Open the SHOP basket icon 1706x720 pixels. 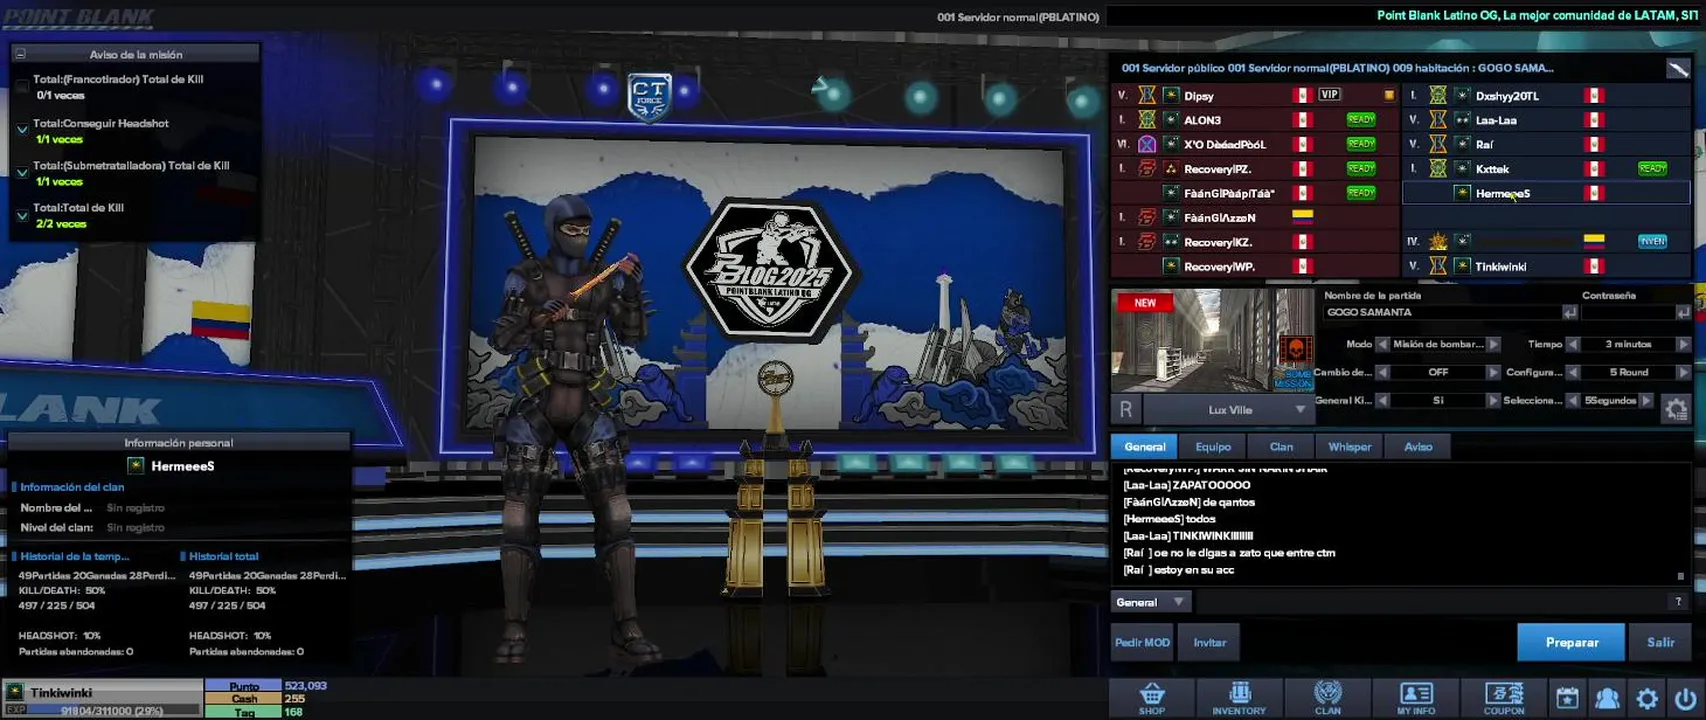[x=1152, y=697]
